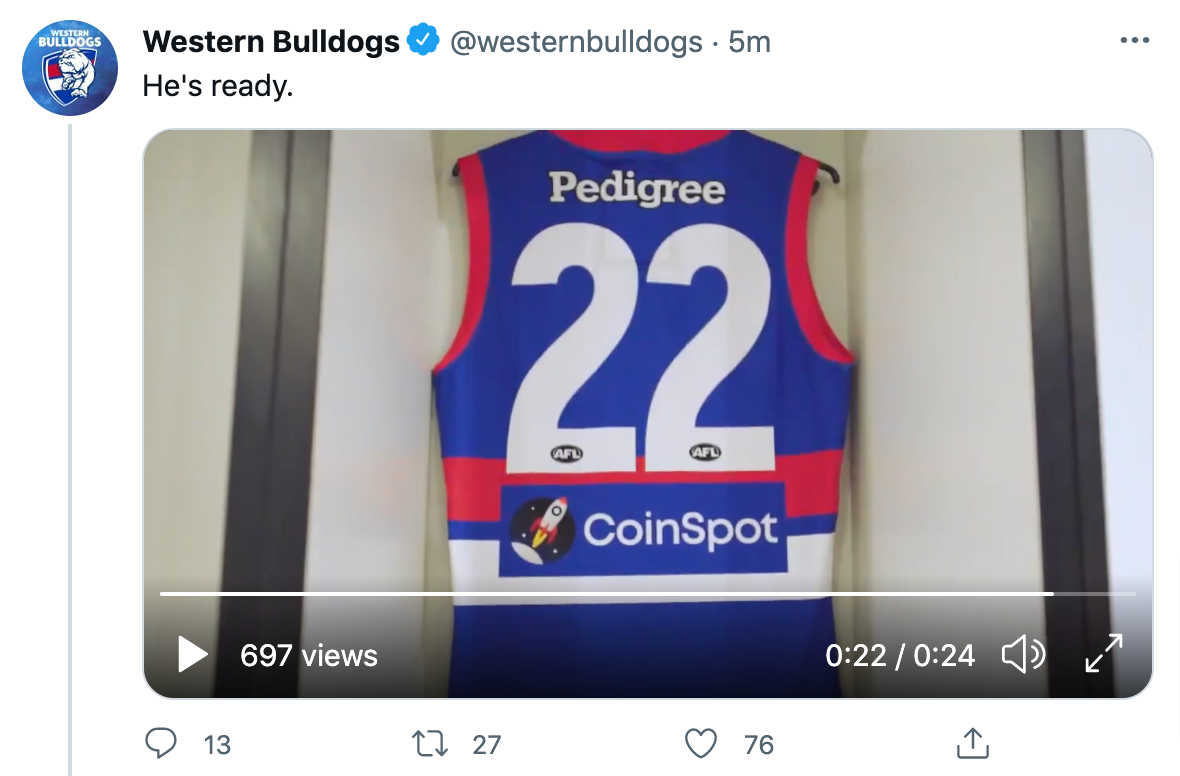
Task: Seek along the video progress bar
Action: pos(647,594)
